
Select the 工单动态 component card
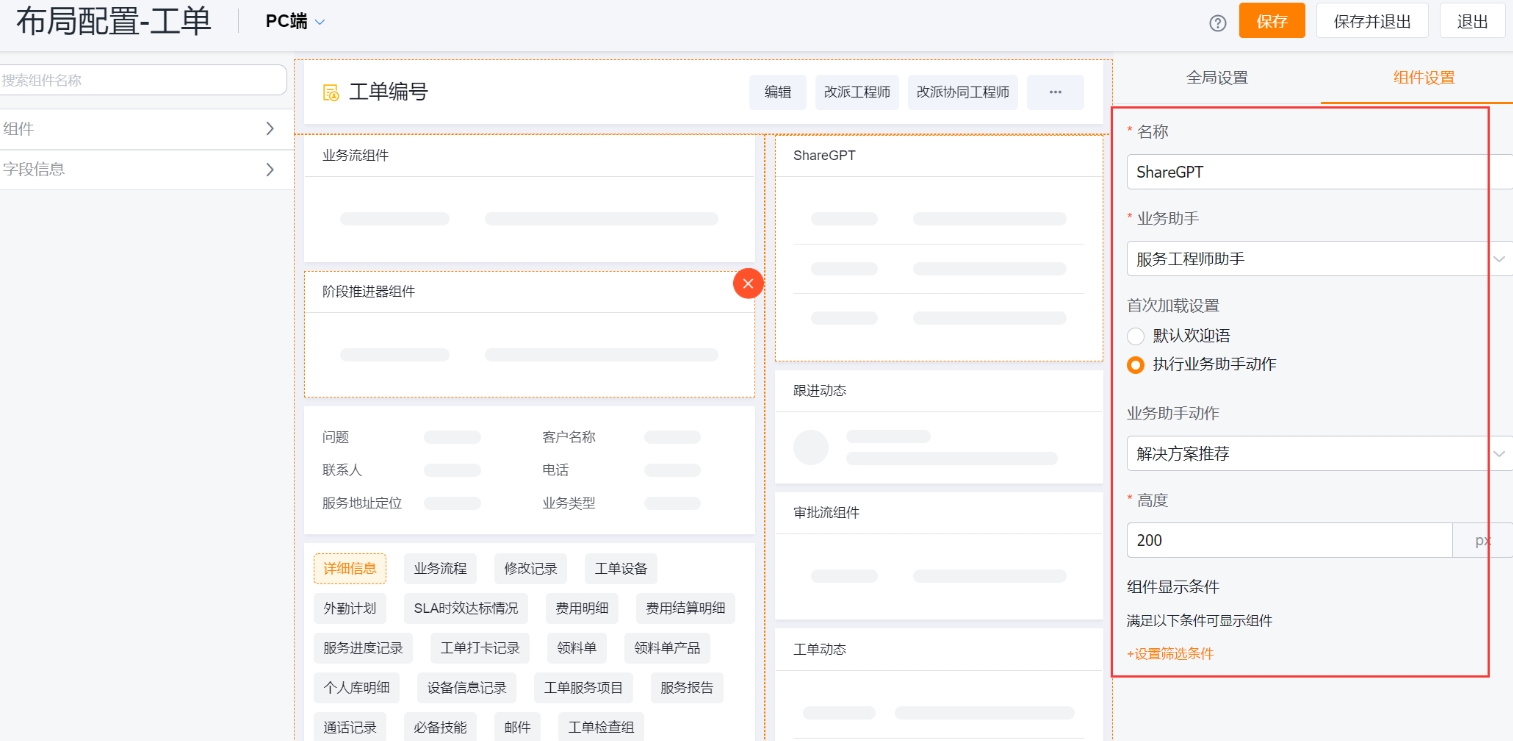coord(939,685)
